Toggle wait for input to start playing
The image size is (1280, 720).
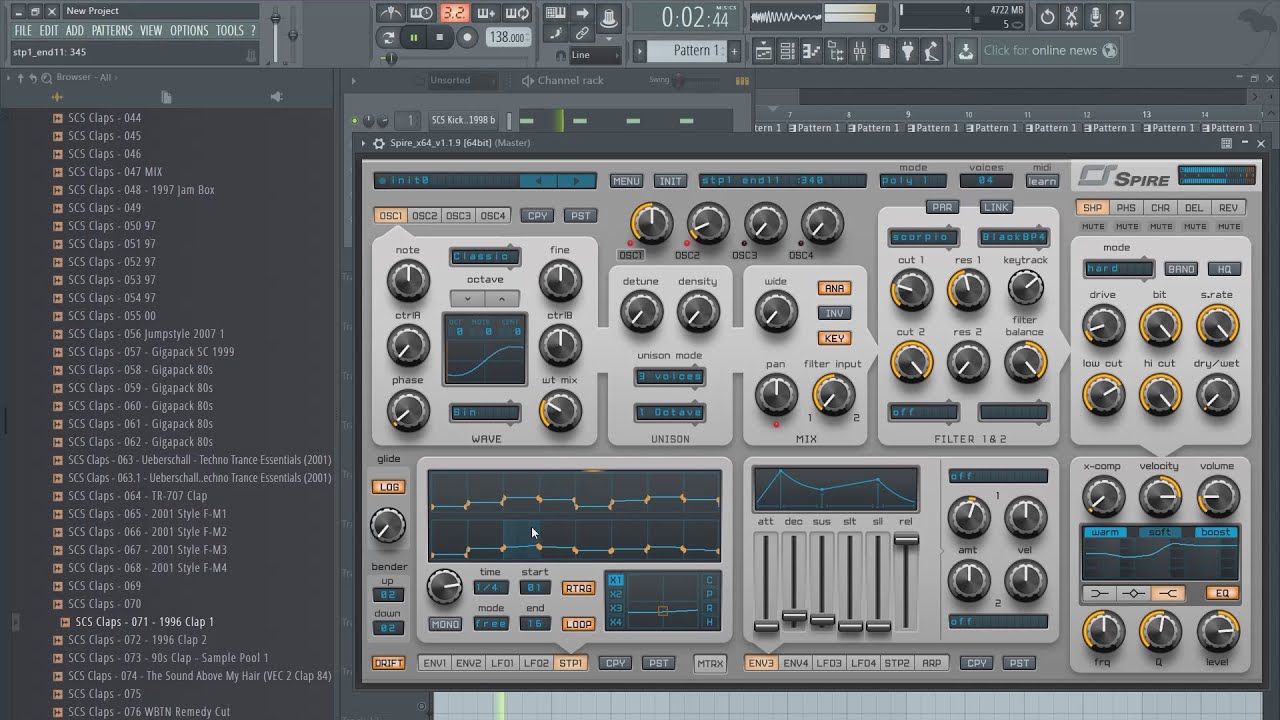click(x=422, y=13)
